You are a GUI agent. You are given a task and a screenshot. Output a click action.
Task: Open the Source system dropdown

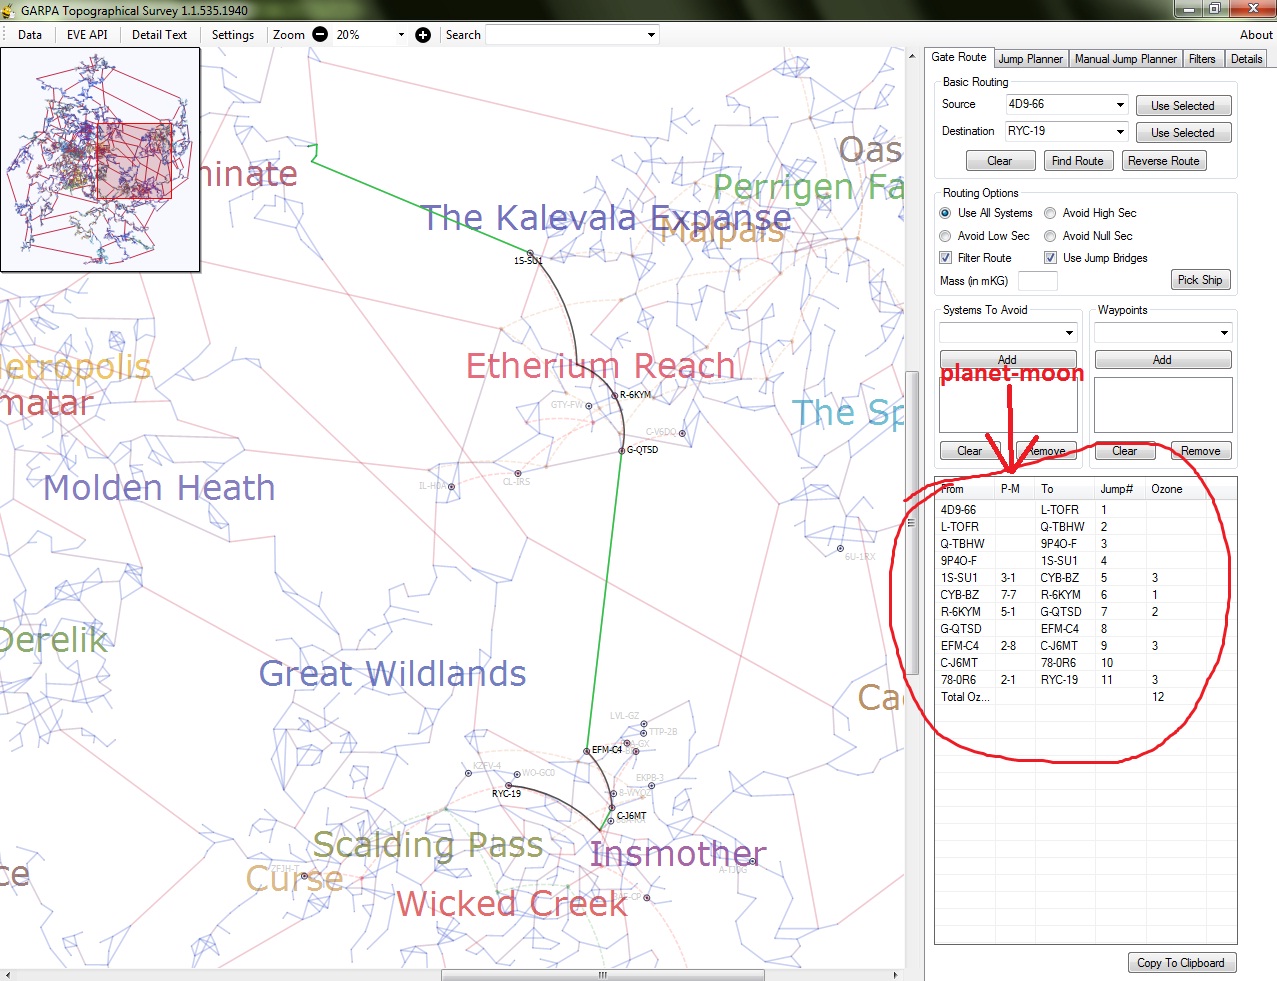(x=1119, y=105)
